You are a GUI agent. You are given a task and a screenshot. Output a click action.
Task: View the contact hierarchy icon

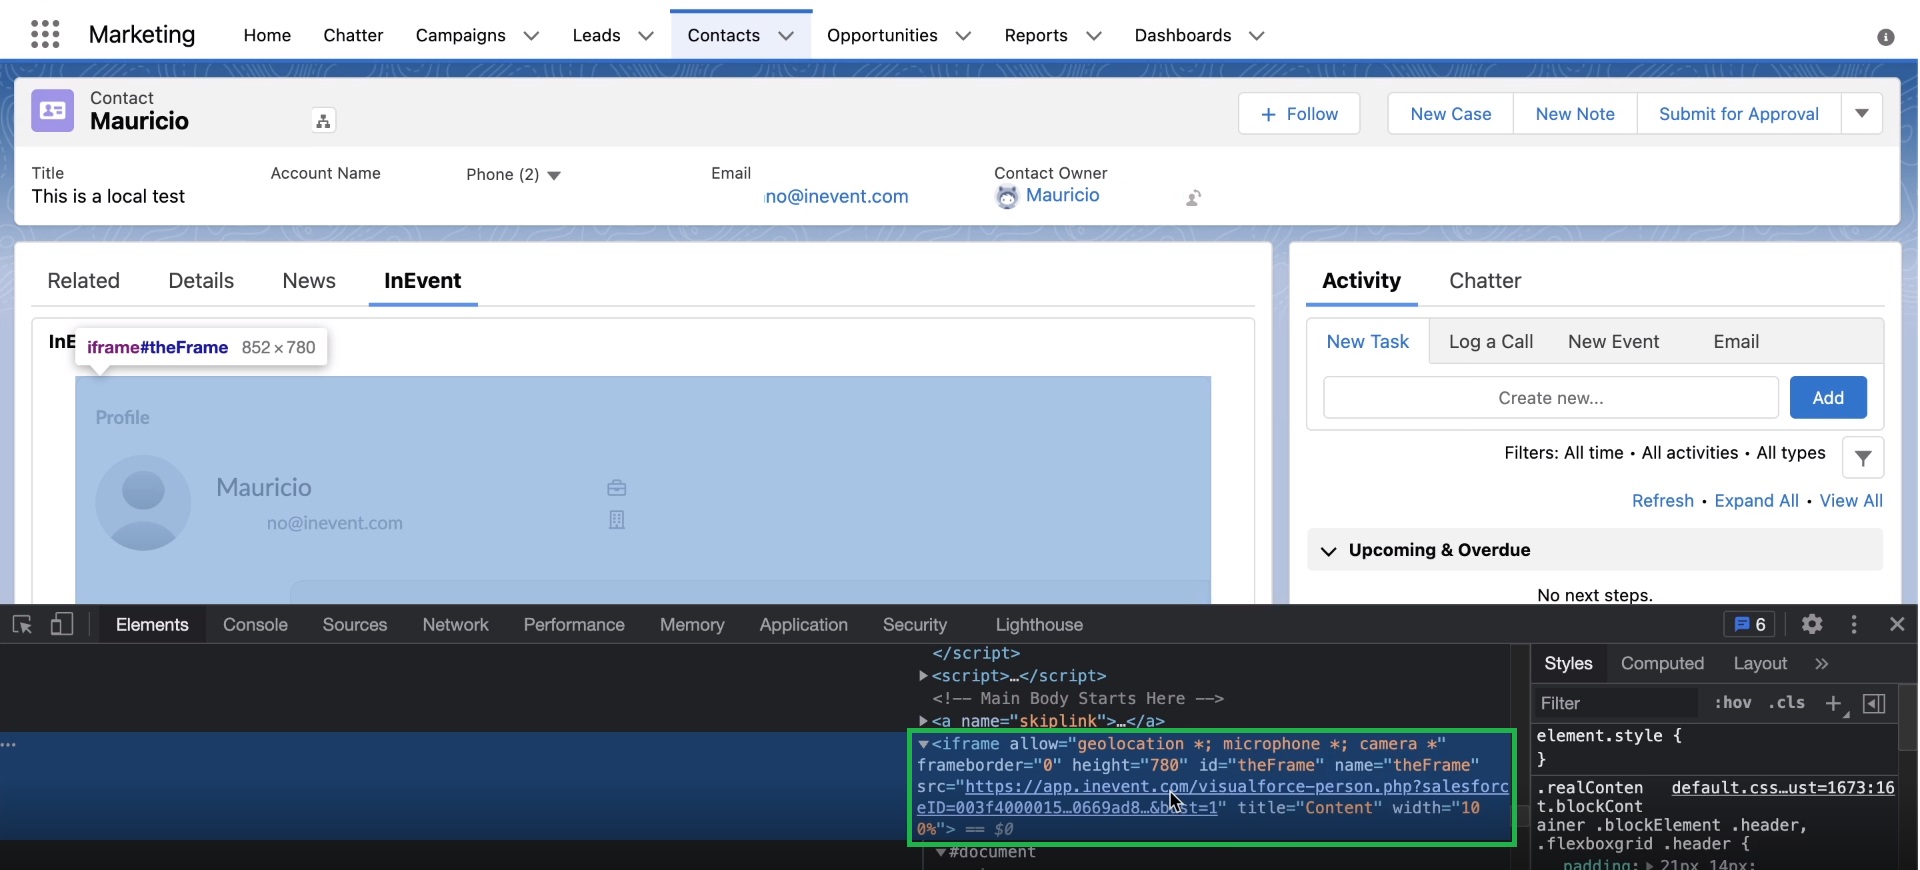(323, 121)
